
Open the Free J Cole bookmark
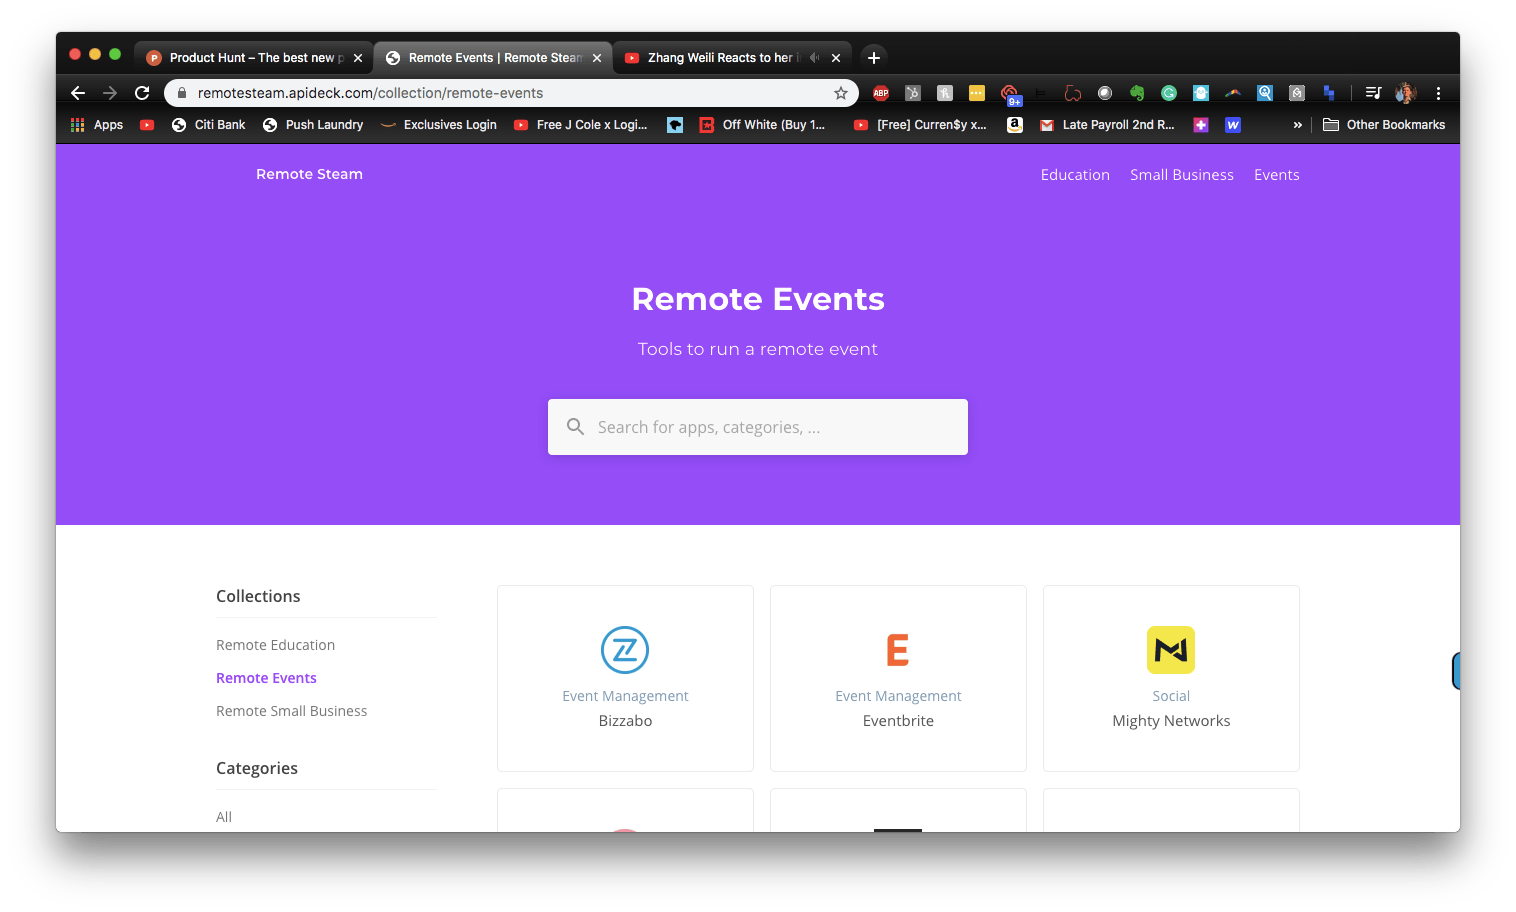point(580,125)
